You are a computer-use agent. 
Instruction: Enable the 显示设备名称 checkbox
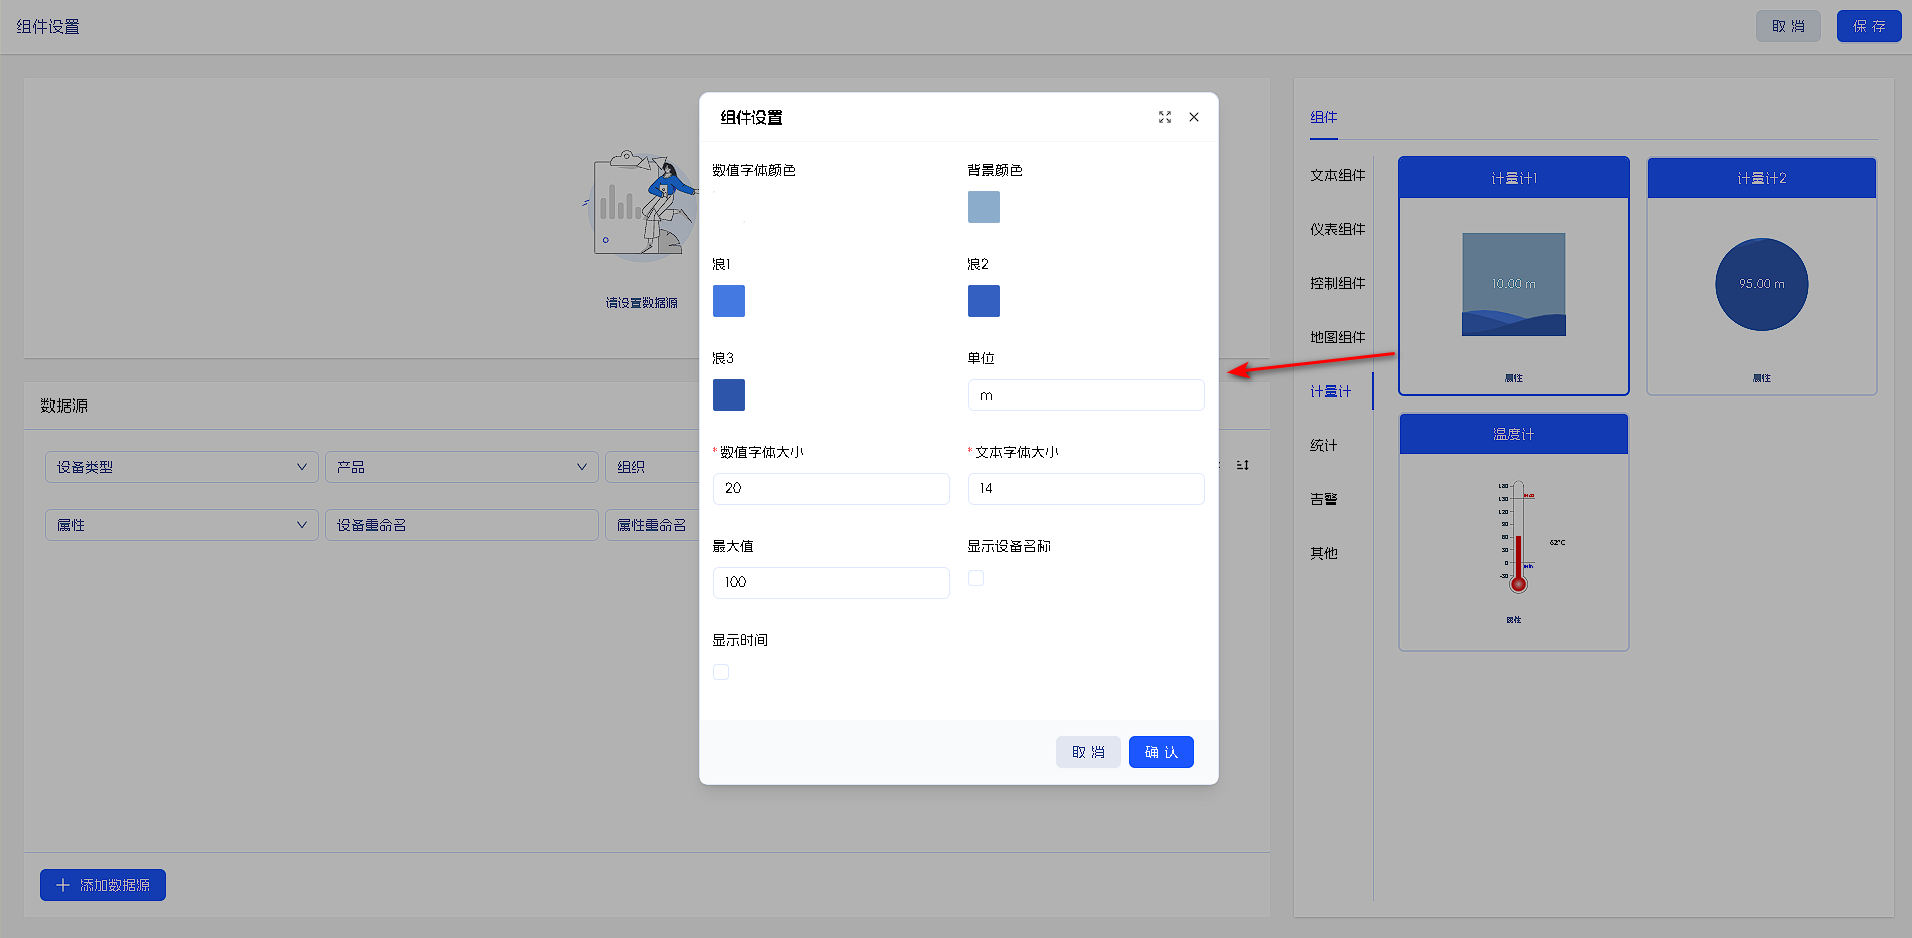tap(976, 578)
